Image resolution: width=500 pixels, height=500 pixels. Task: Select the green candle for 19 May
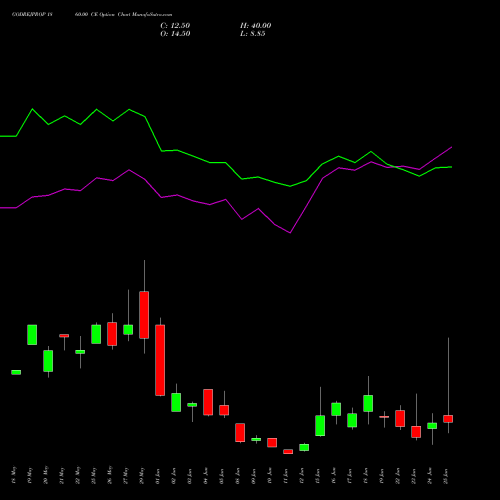[x=32, y=335]
